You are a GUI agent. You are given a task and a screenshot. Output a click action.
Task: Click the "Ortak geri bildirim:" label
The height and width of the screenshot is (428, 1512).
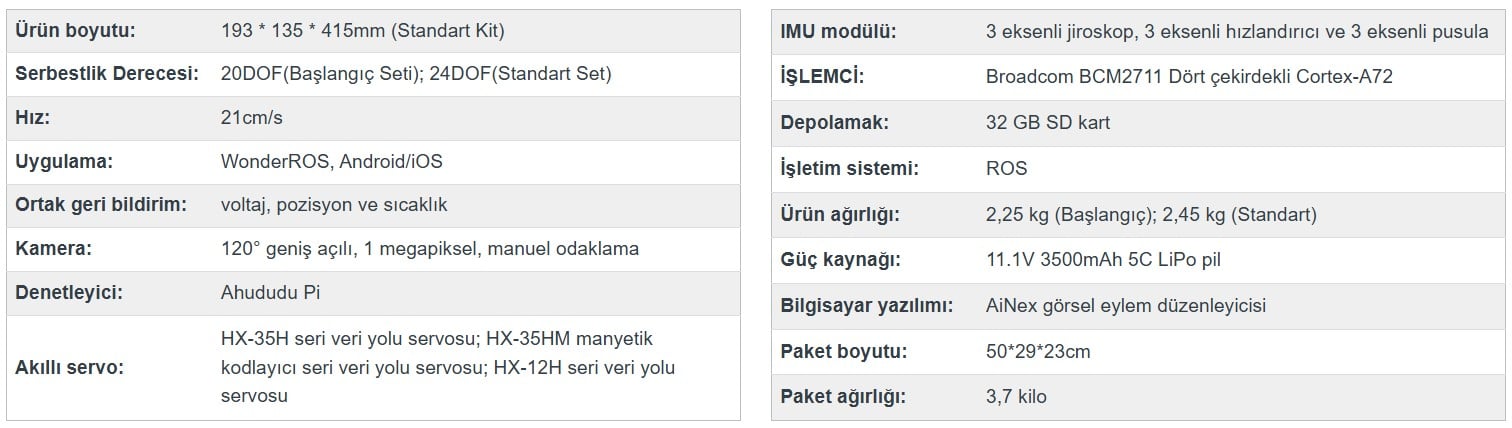click(x=101, y=205)
